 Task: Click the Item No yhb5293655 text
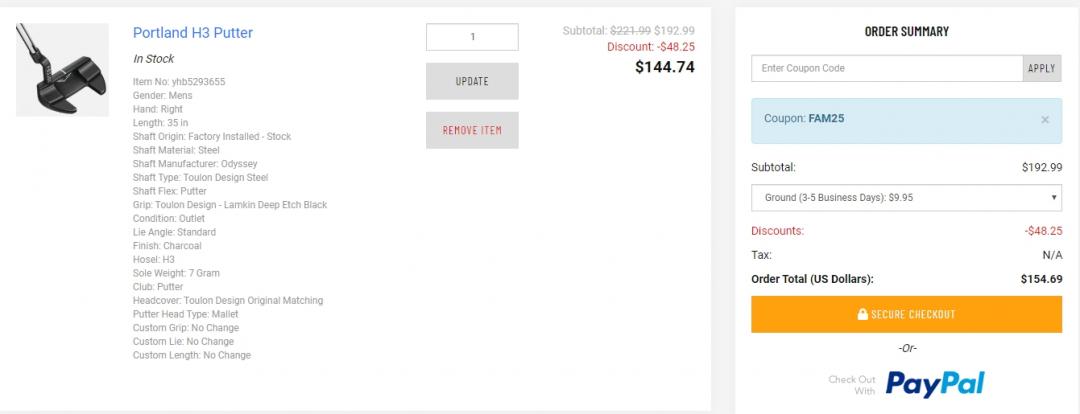coord(179,82)
